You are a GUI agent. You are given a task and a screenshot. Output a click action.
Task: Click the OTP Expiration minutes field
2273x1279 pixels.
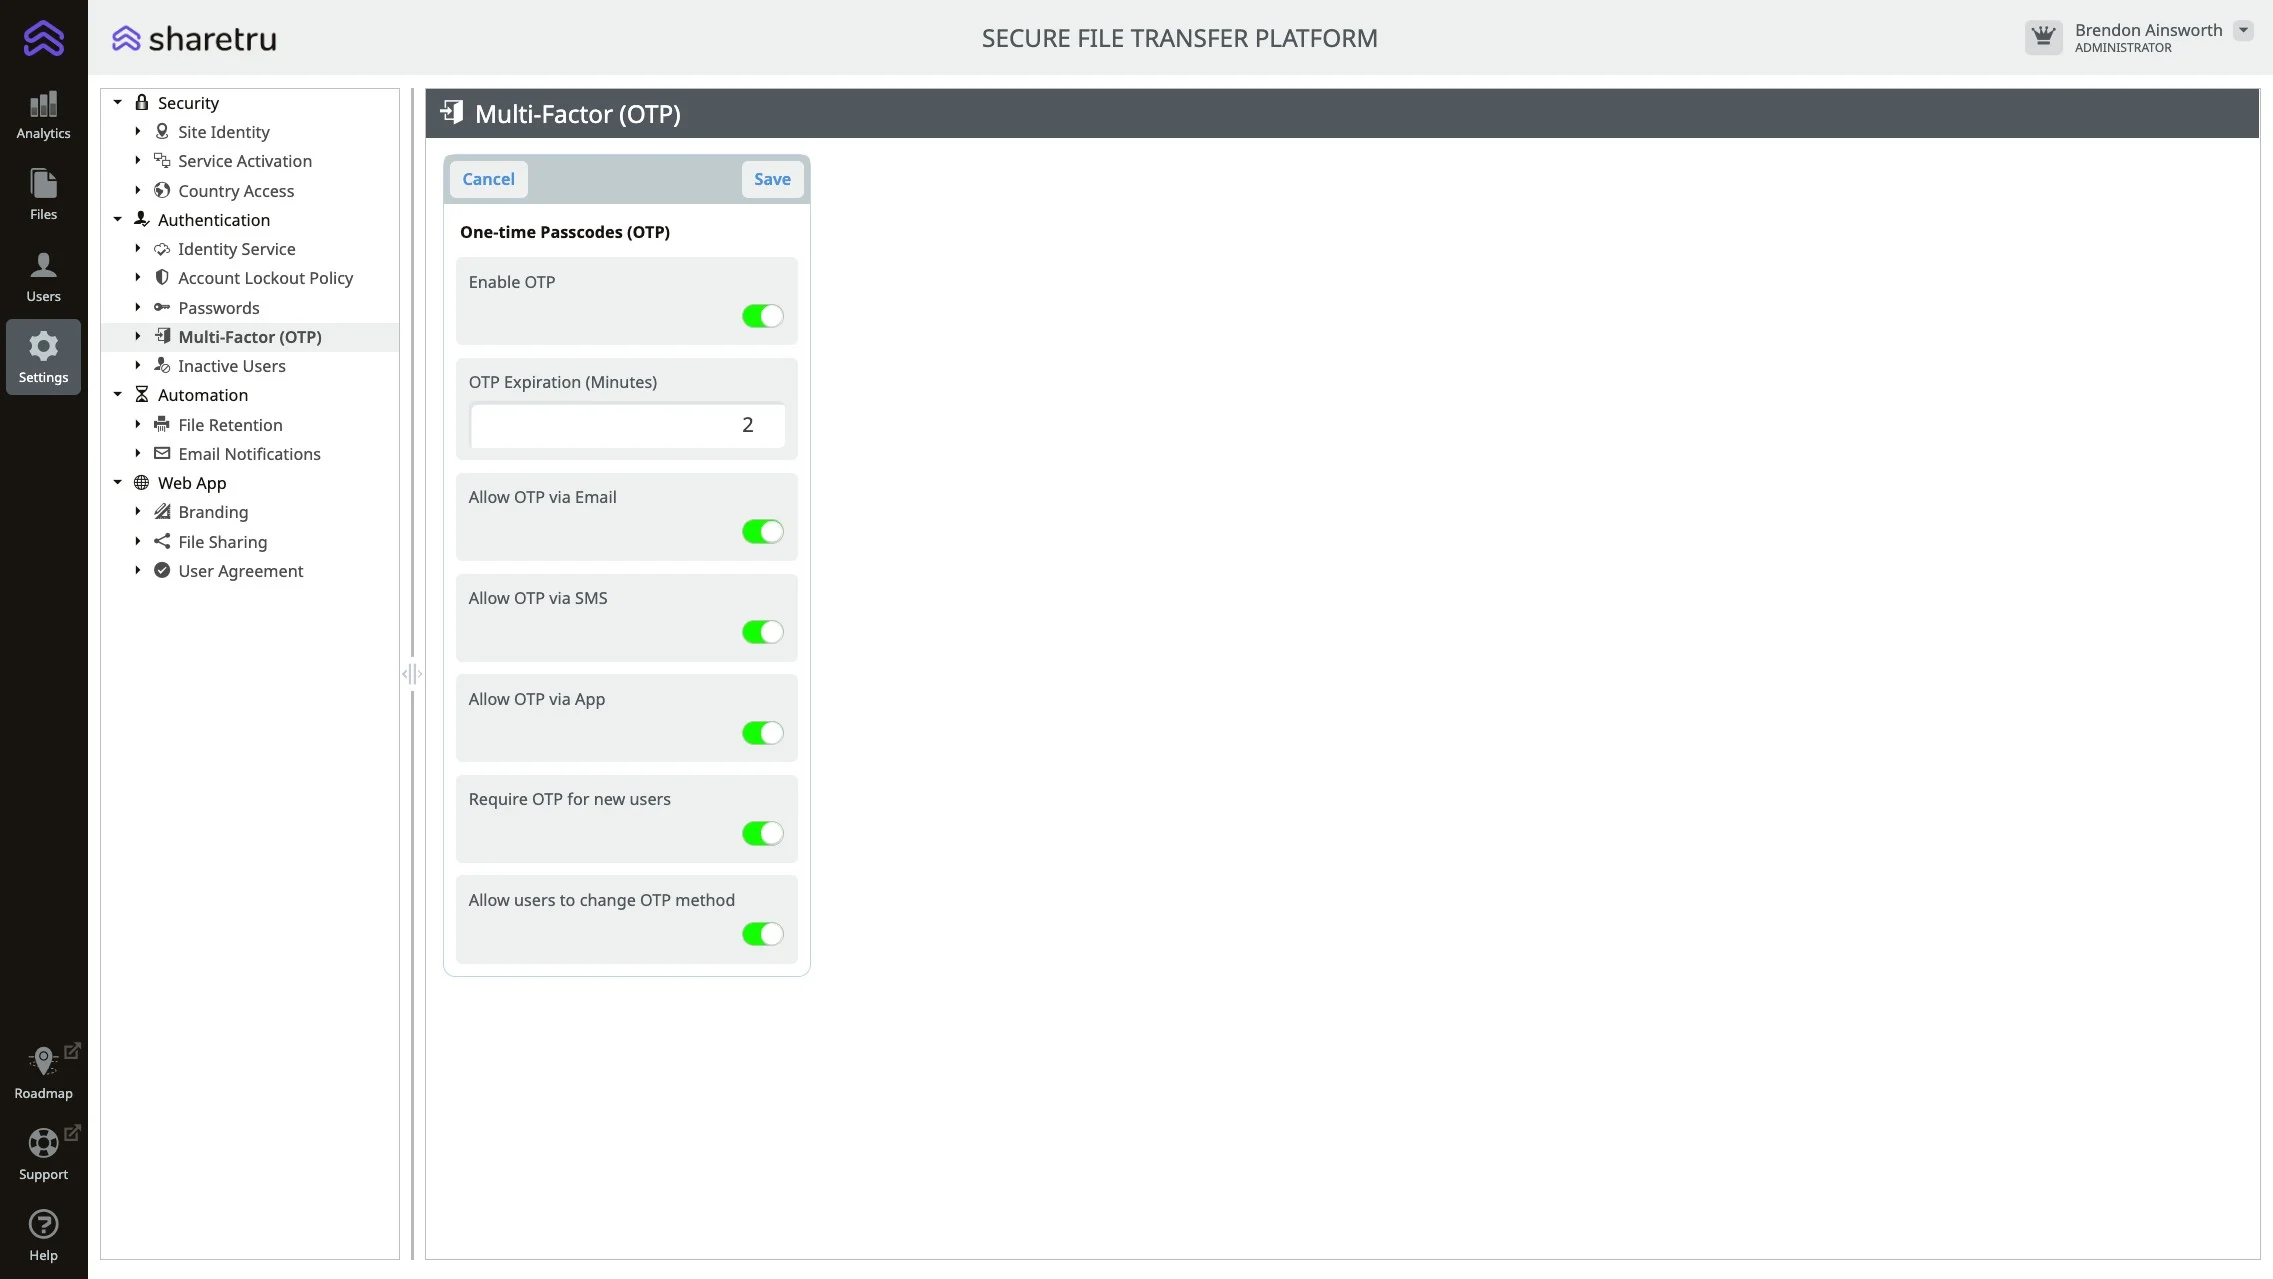(x=627, y=425)
